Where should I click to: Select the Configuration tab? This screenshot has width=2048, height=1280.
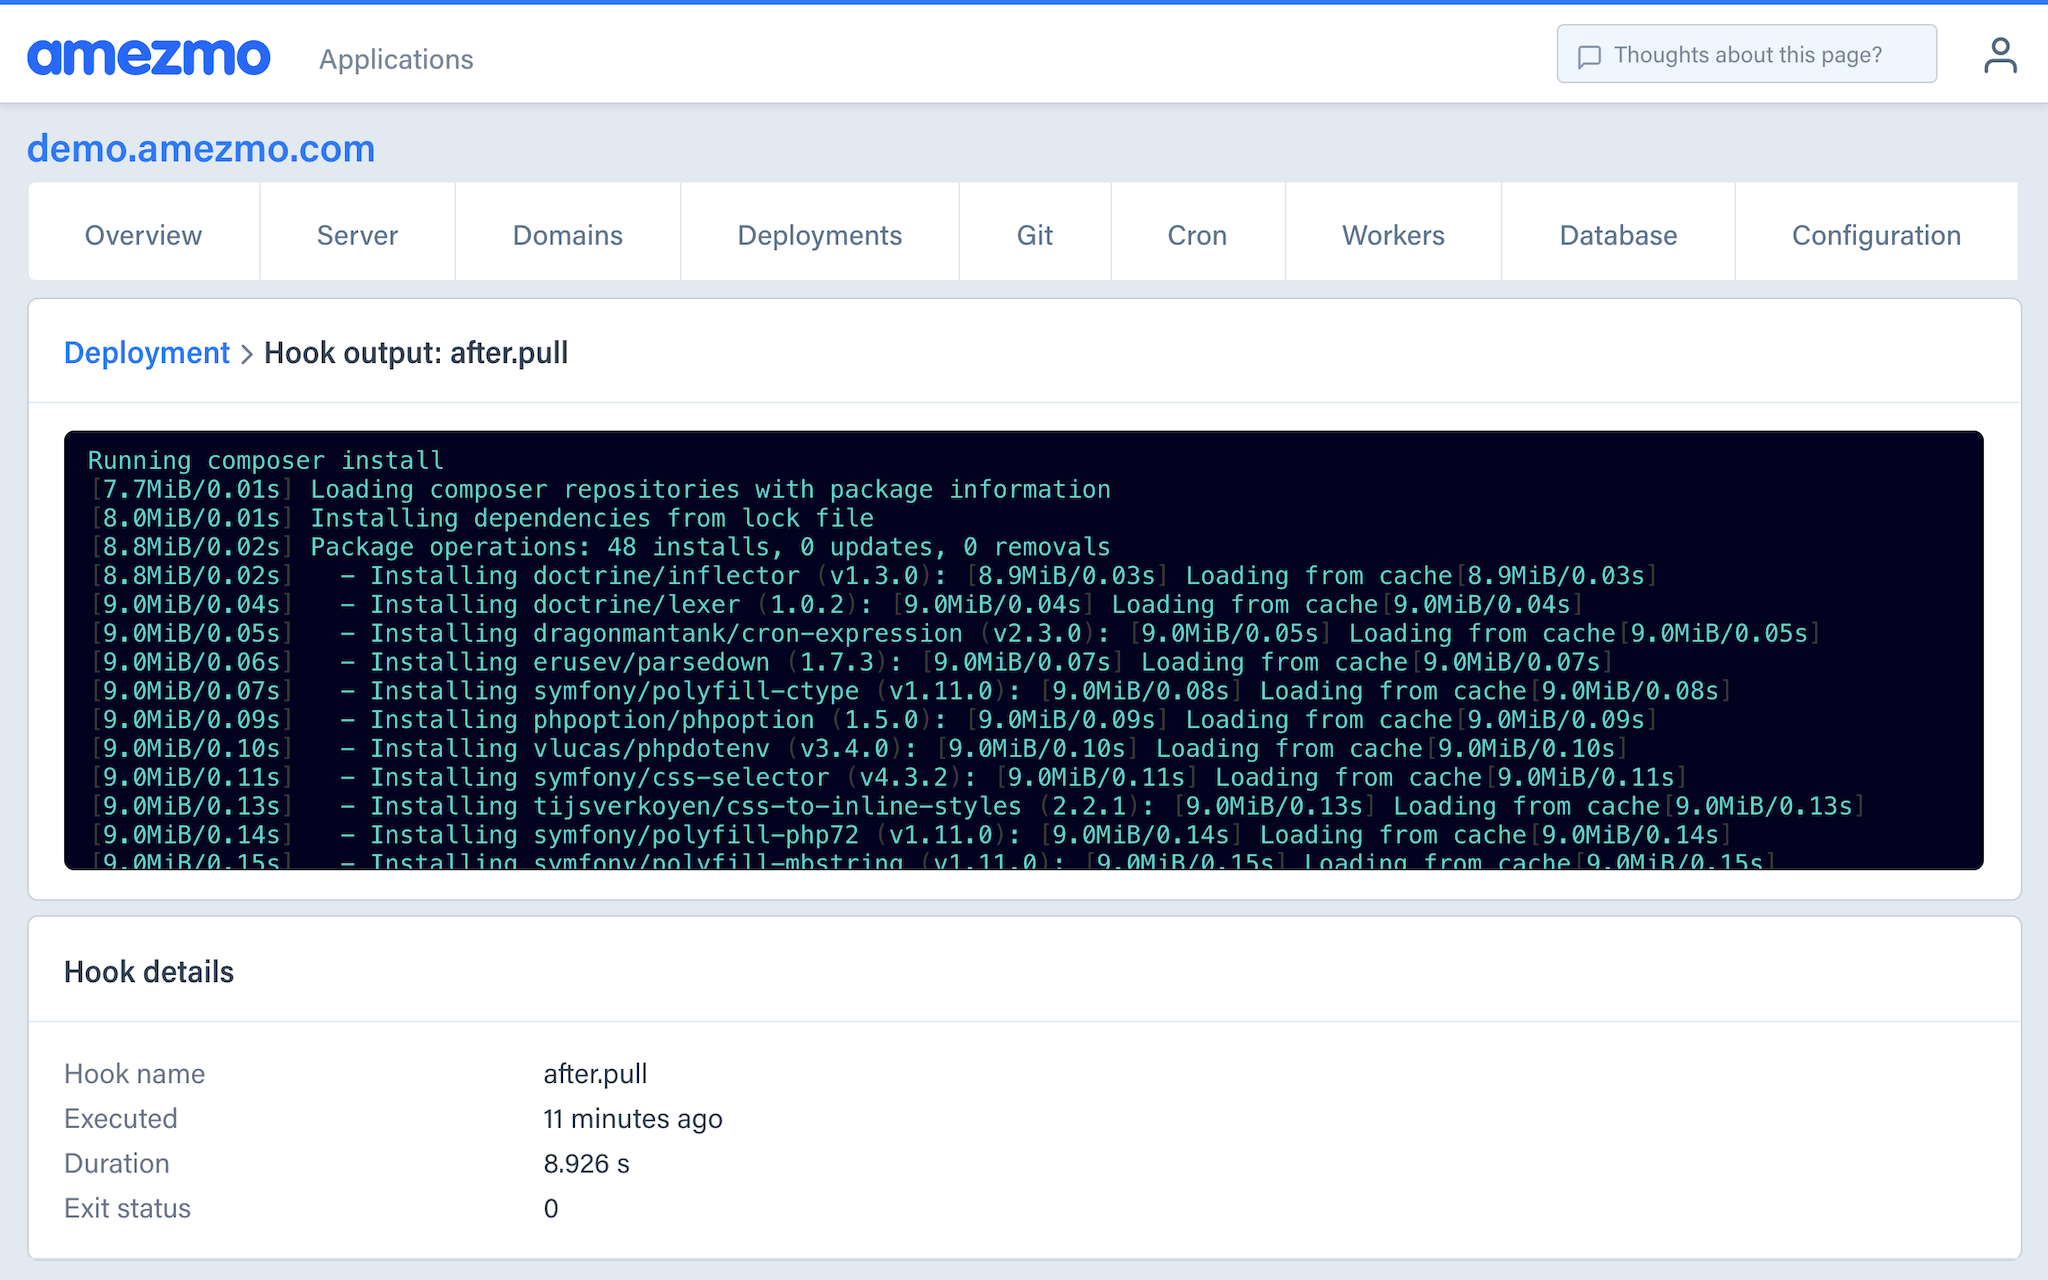[1876, 235]
